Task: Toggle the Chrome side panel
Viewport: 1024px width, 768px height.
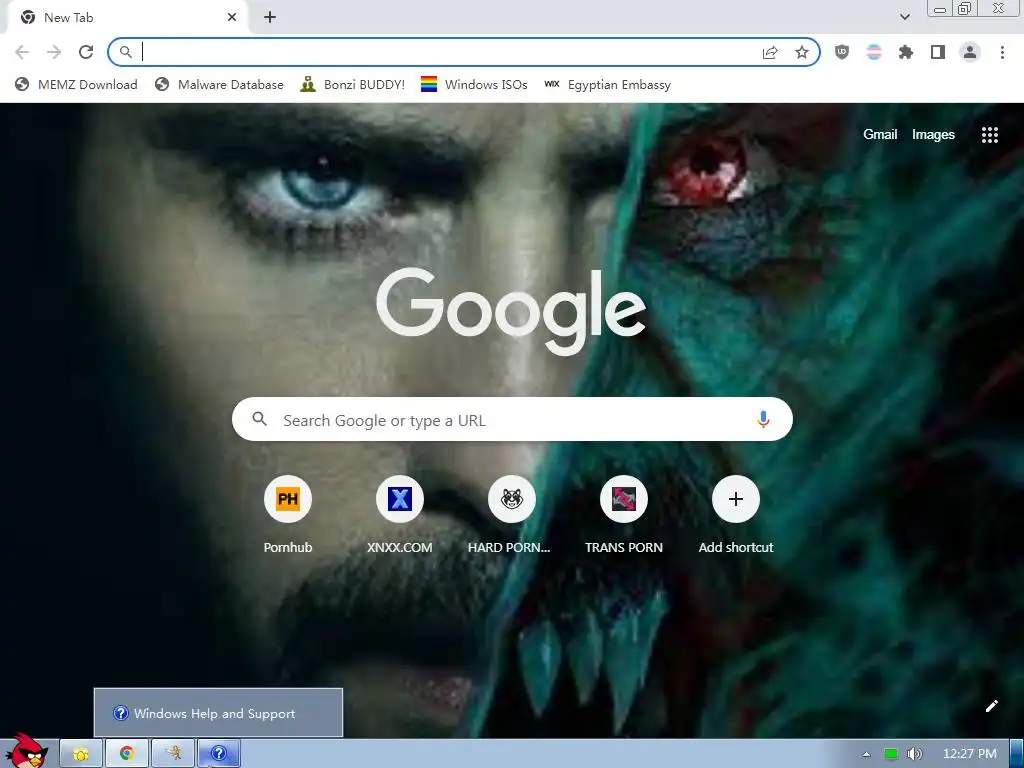Action: pyautogui.click(x=938, y=52)
